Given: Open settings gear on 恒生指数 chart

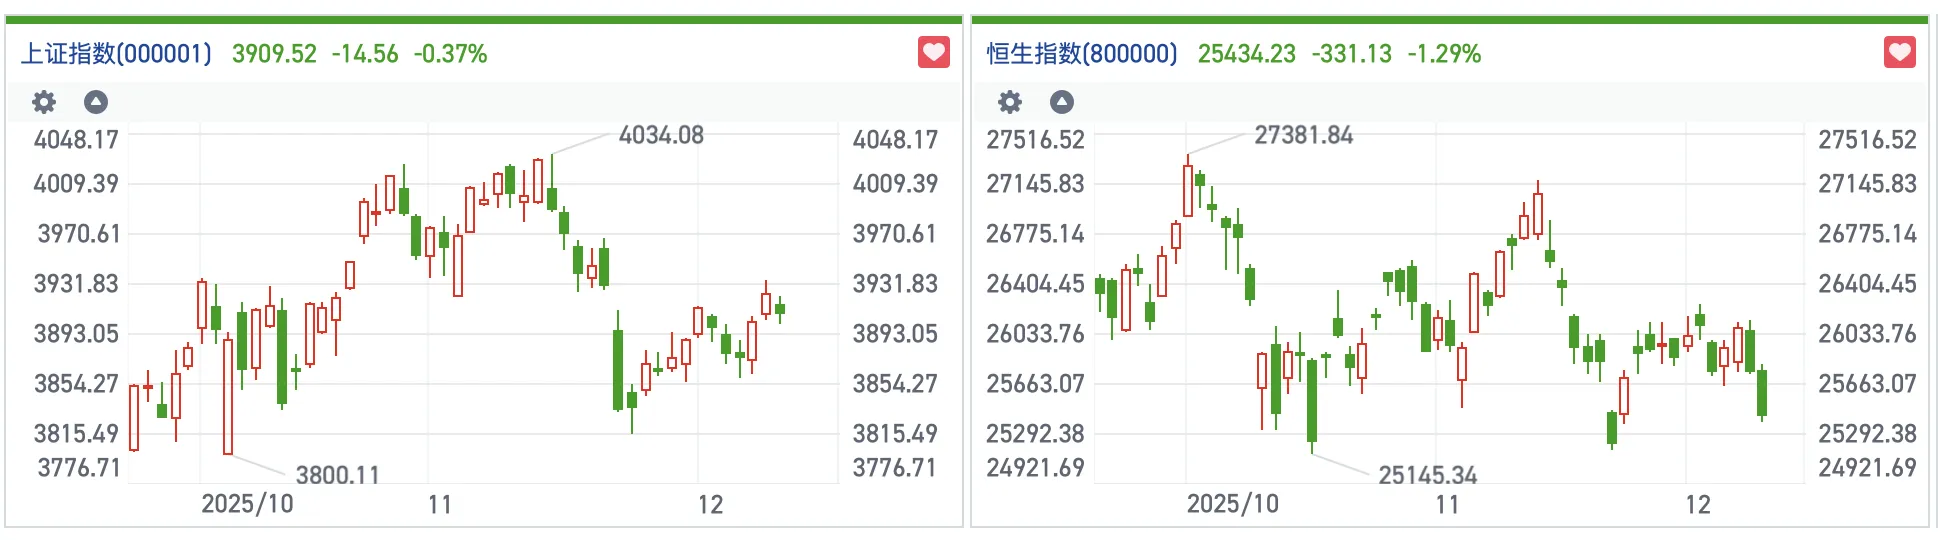Looking at the screenshot, I should tap(1010, 102).
